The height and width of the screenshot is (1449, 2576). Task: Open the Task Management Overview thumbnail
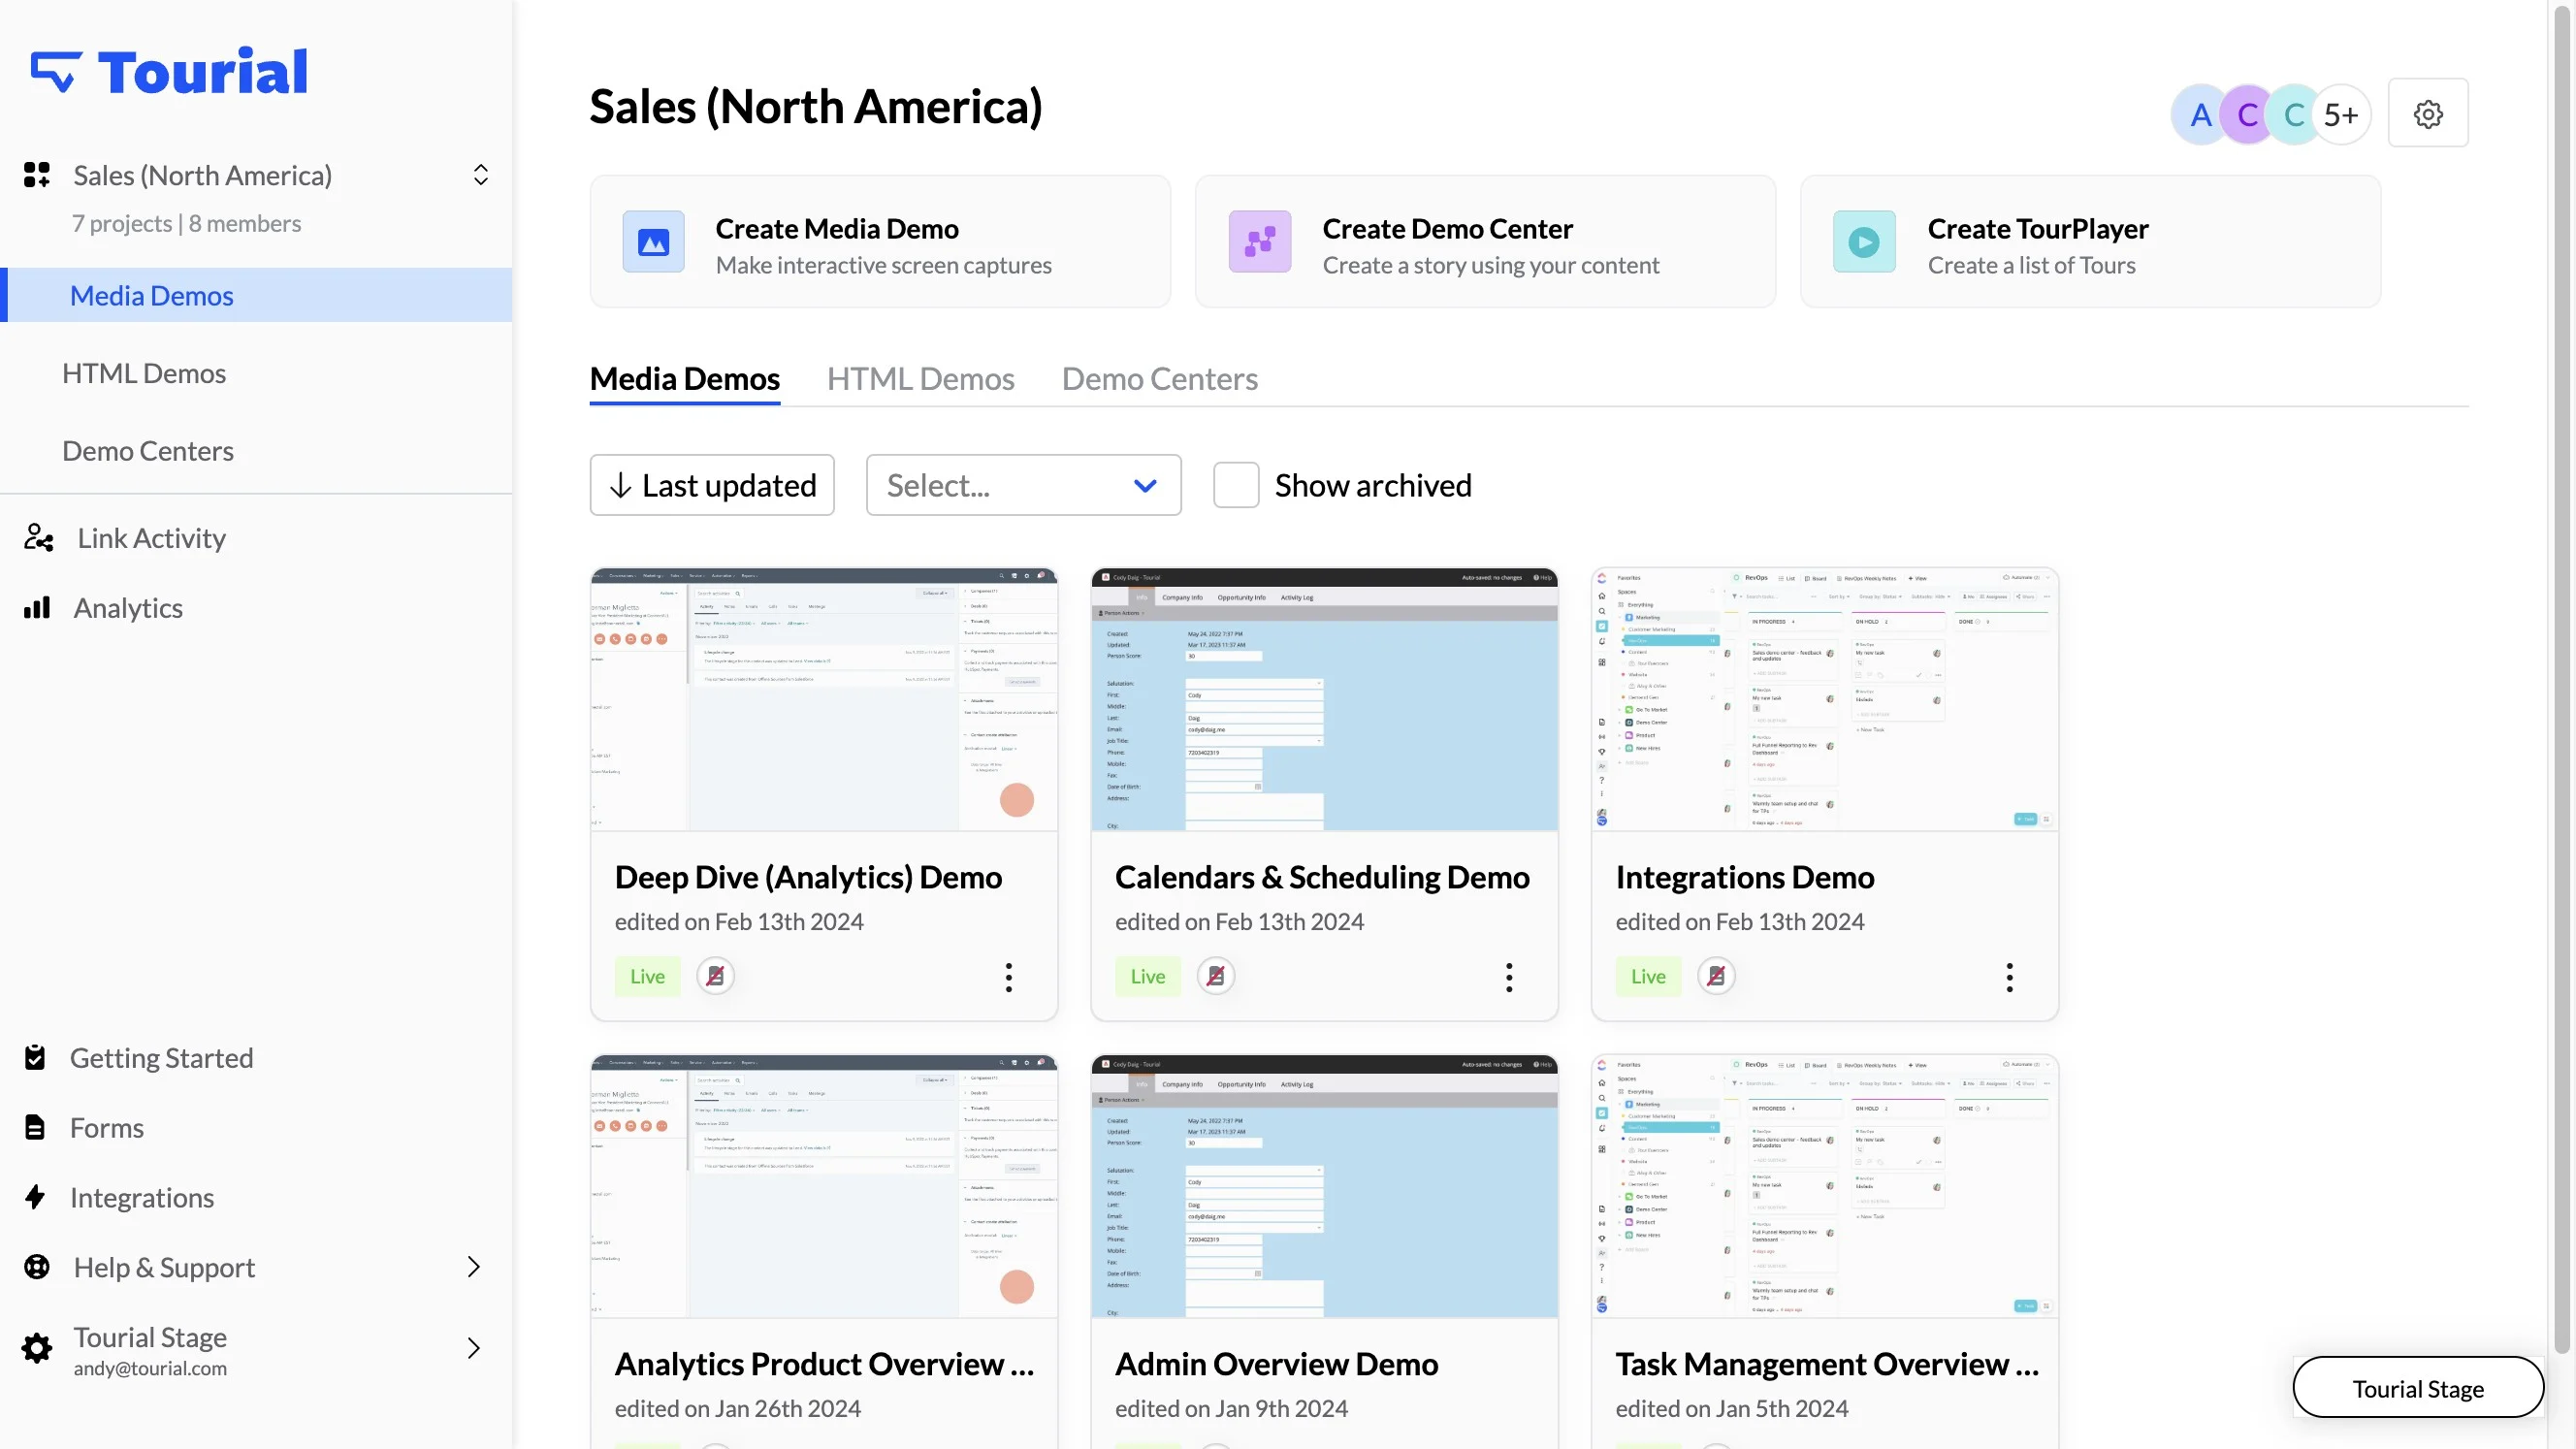(1825, 1187)
